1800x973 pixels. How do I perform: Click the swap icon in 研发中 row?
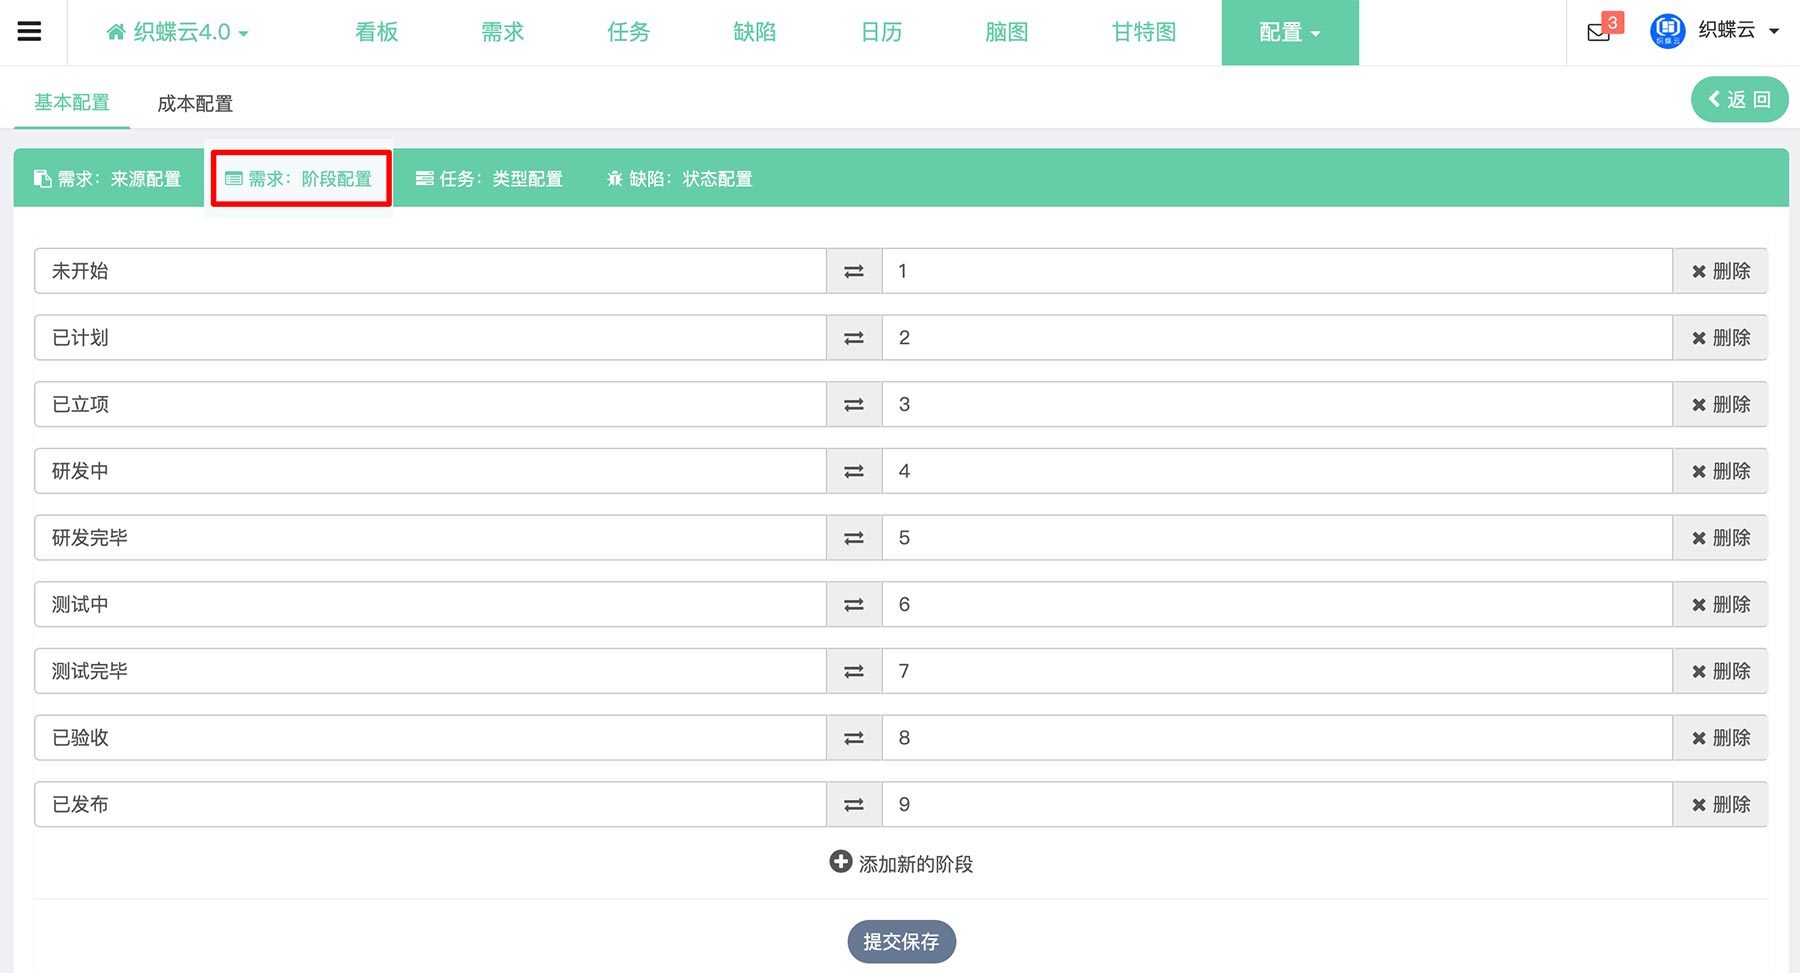click(854, 471)
